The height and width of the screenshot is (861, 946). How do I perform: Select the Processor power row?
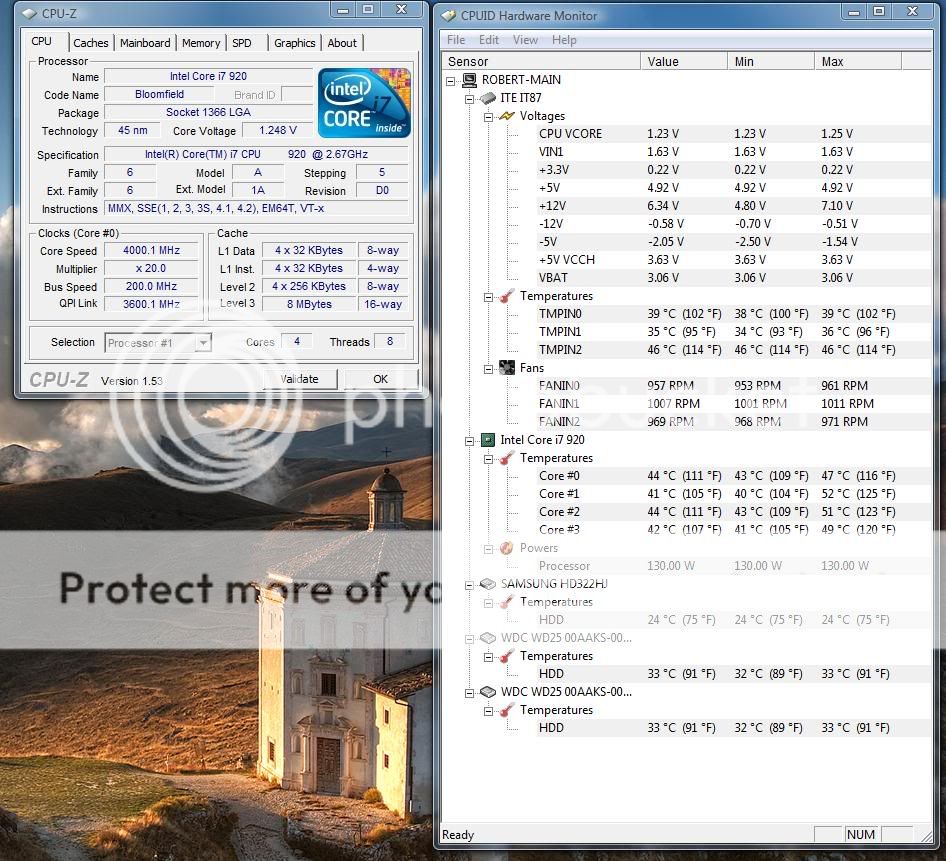click(733, 566)
